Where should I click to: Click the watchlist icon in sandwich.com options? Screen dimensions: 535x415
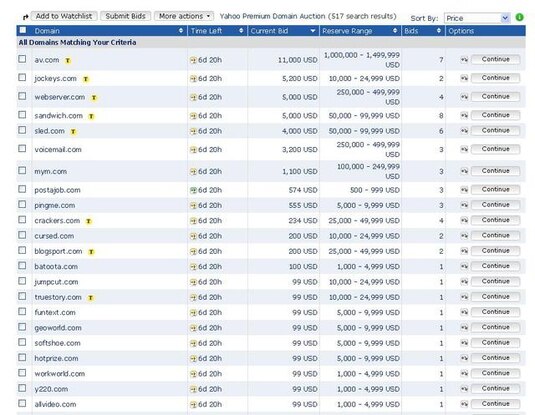(x=464, y=115)
